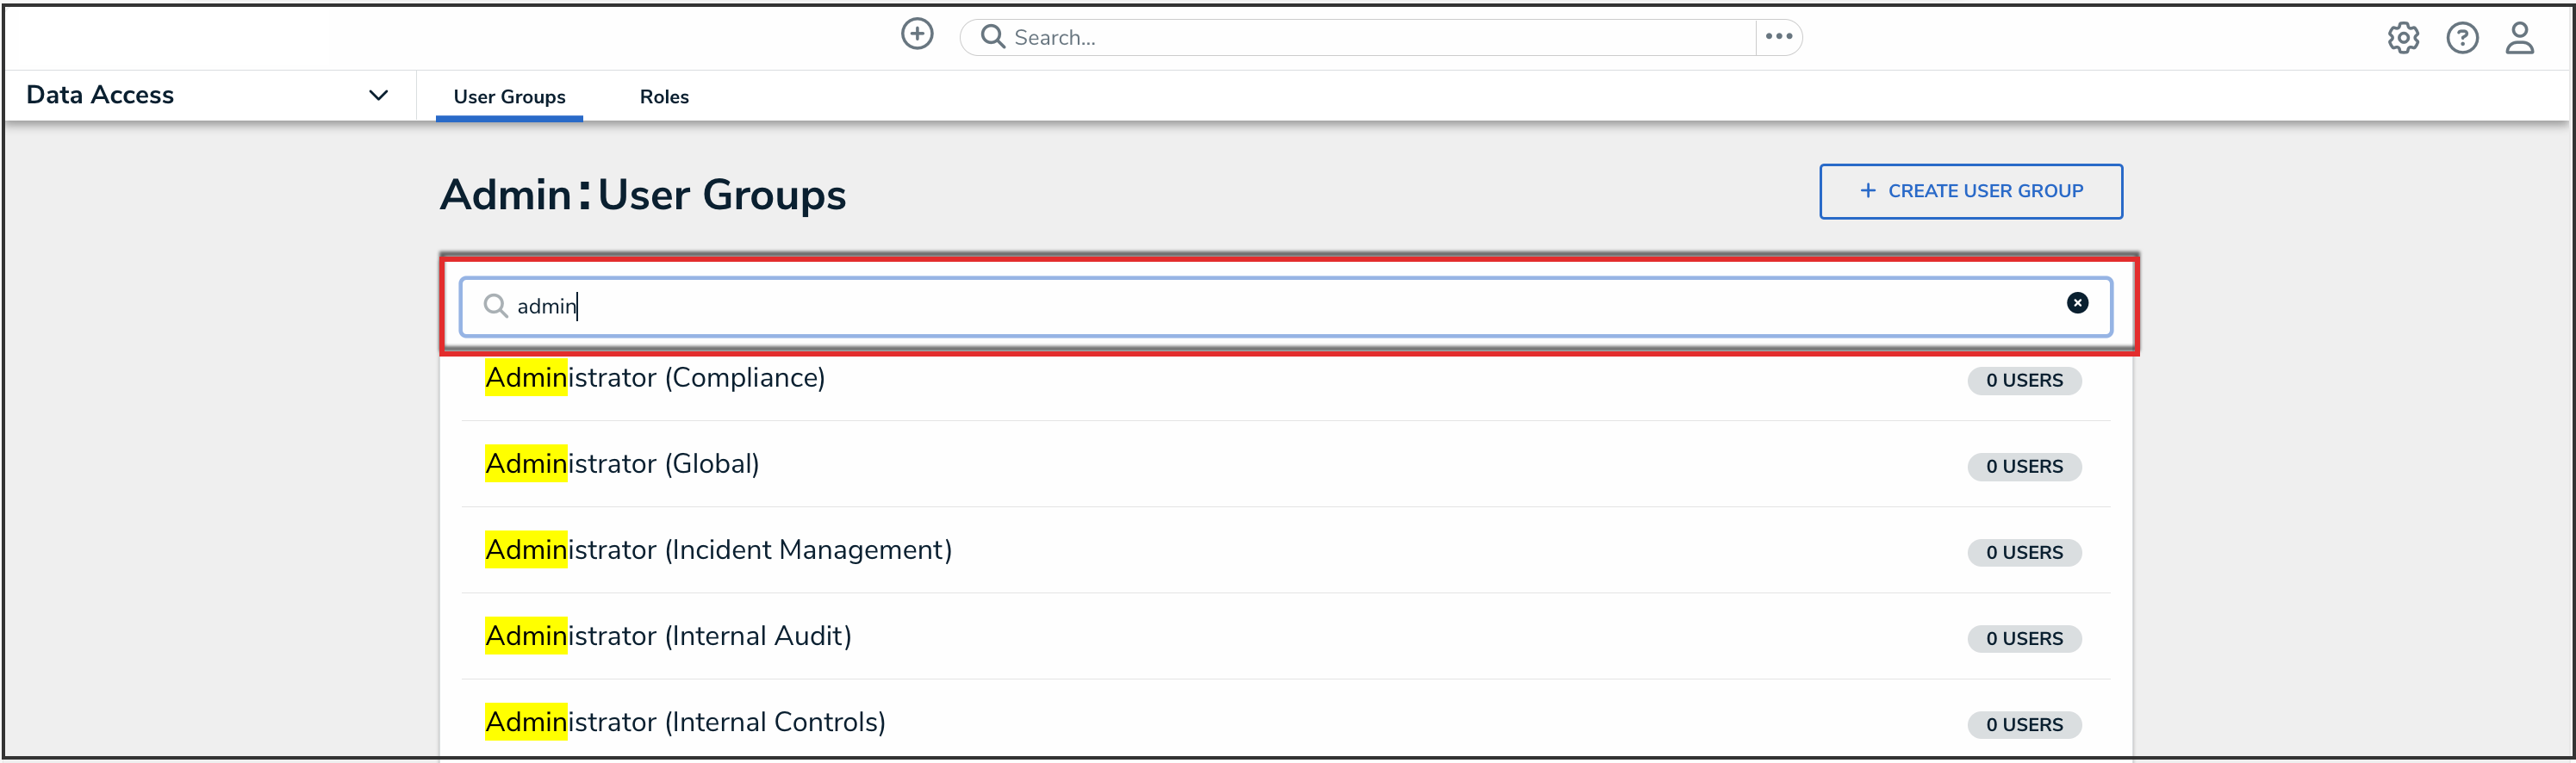Switch to the User Groups tab
Image resolution: width=2576 pixels, height=763 pixels.
[509, 97]
